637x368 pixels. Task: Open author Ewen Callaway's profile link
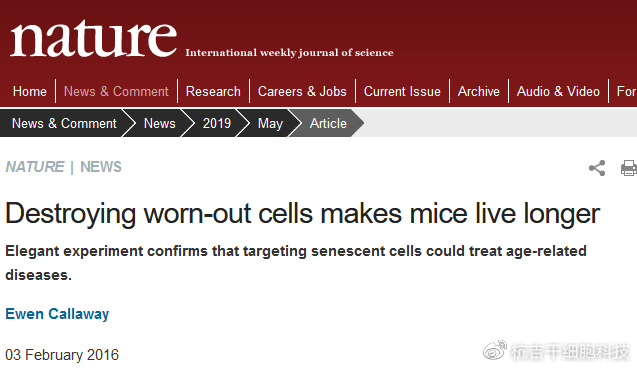(x=57, y=314)
